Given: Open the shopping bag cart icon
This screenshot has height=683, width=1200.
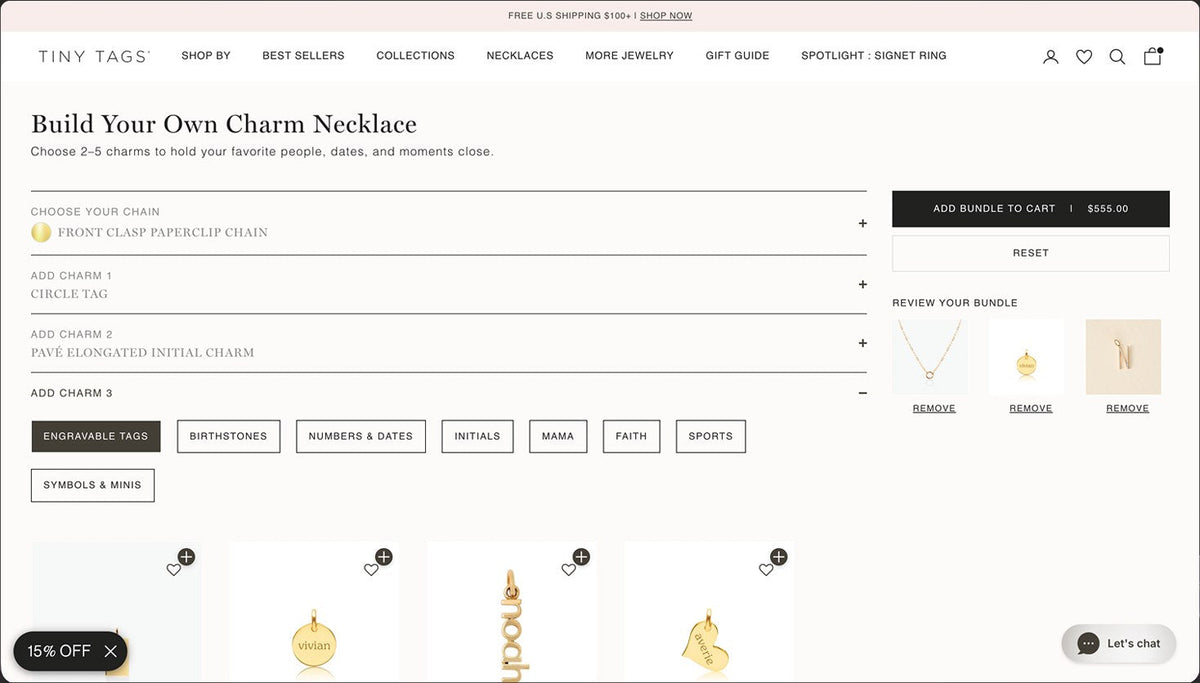Looking at the screenshot, I should pyautogui.click(x=1153, y=56).
